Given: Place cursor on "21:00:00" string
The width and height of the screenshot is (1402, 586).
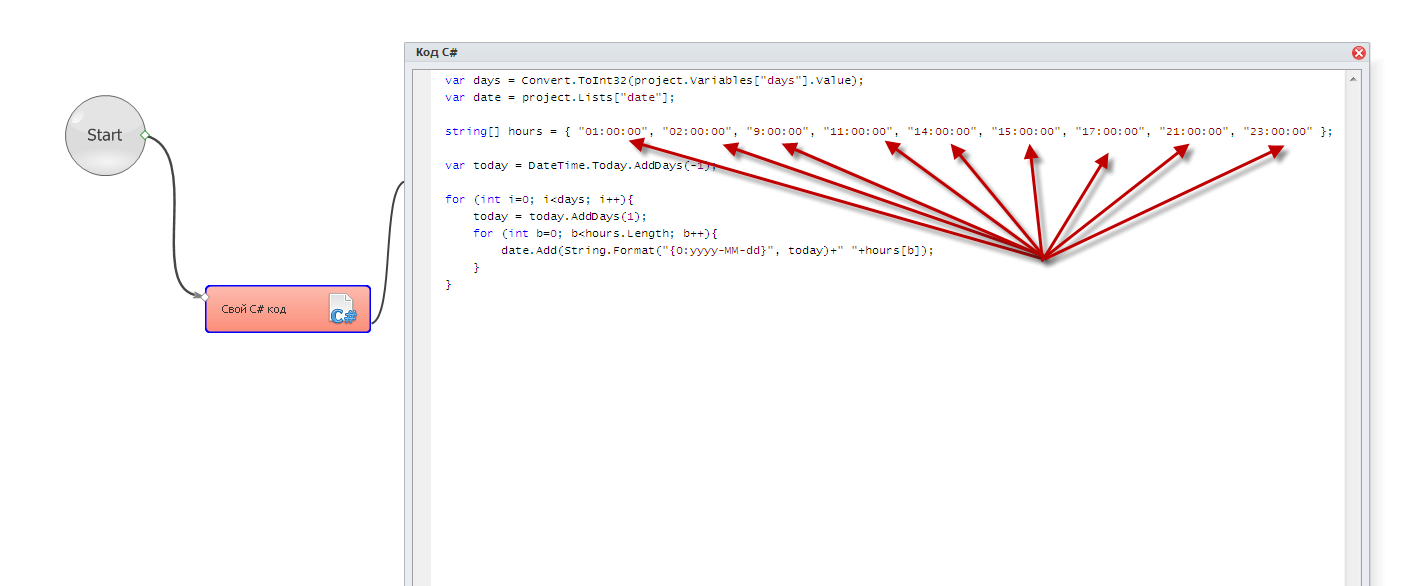Looking at the screenshot, I should 1194,131.
